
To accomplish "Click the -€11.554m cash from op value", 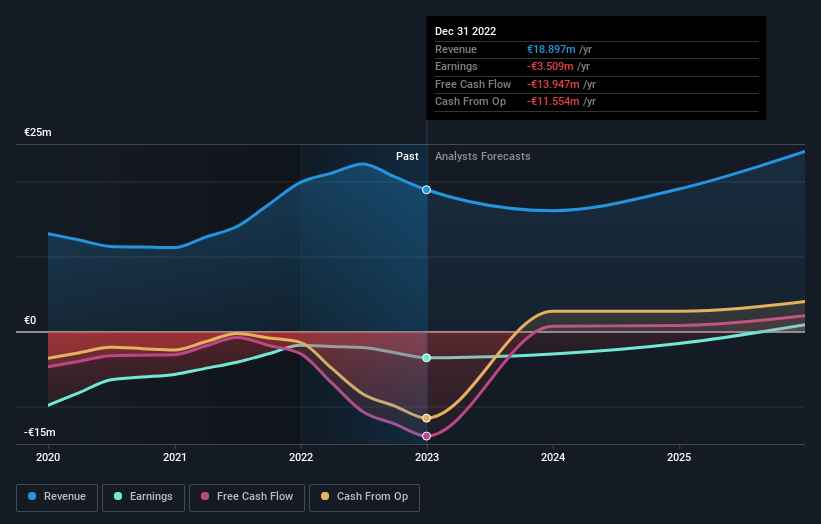I will (553, 102).
